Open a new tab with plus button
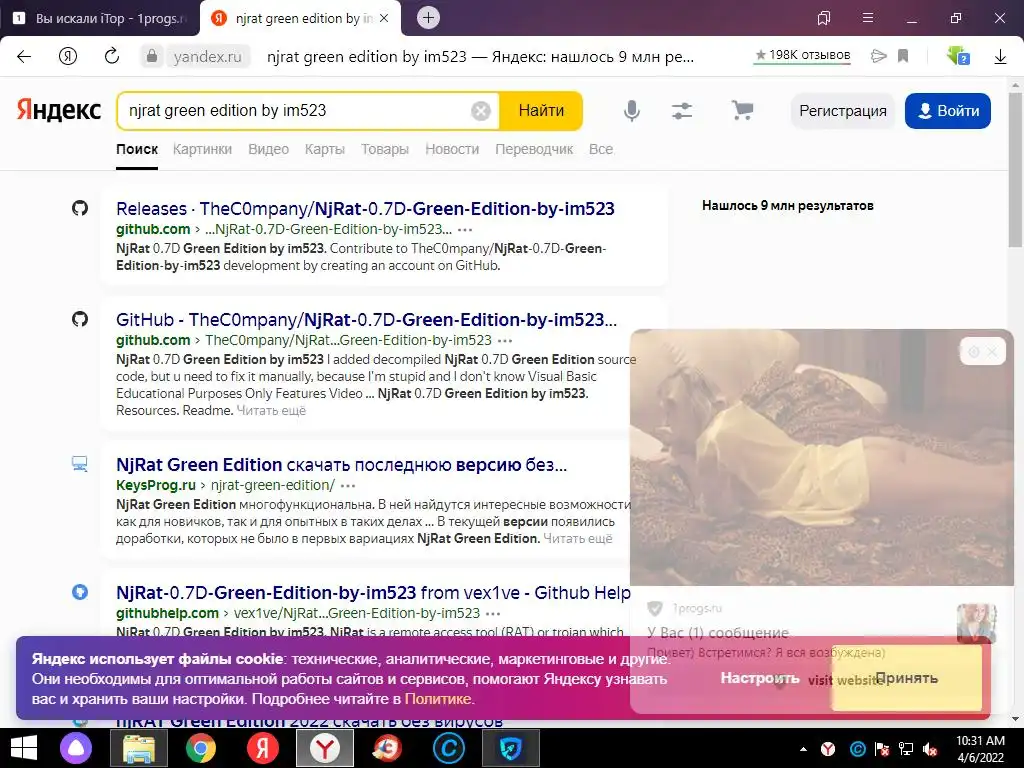The width and height of the screenshot is (1024, 768). [x=428, y=18]
